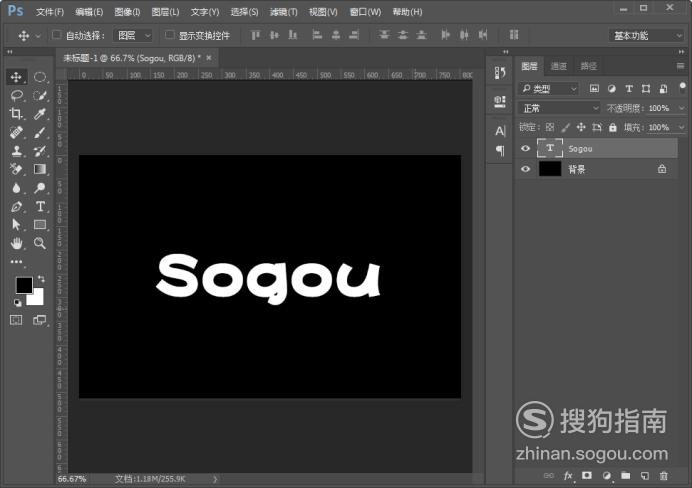Open the Move tool preset picker arrow

point(38,36)
